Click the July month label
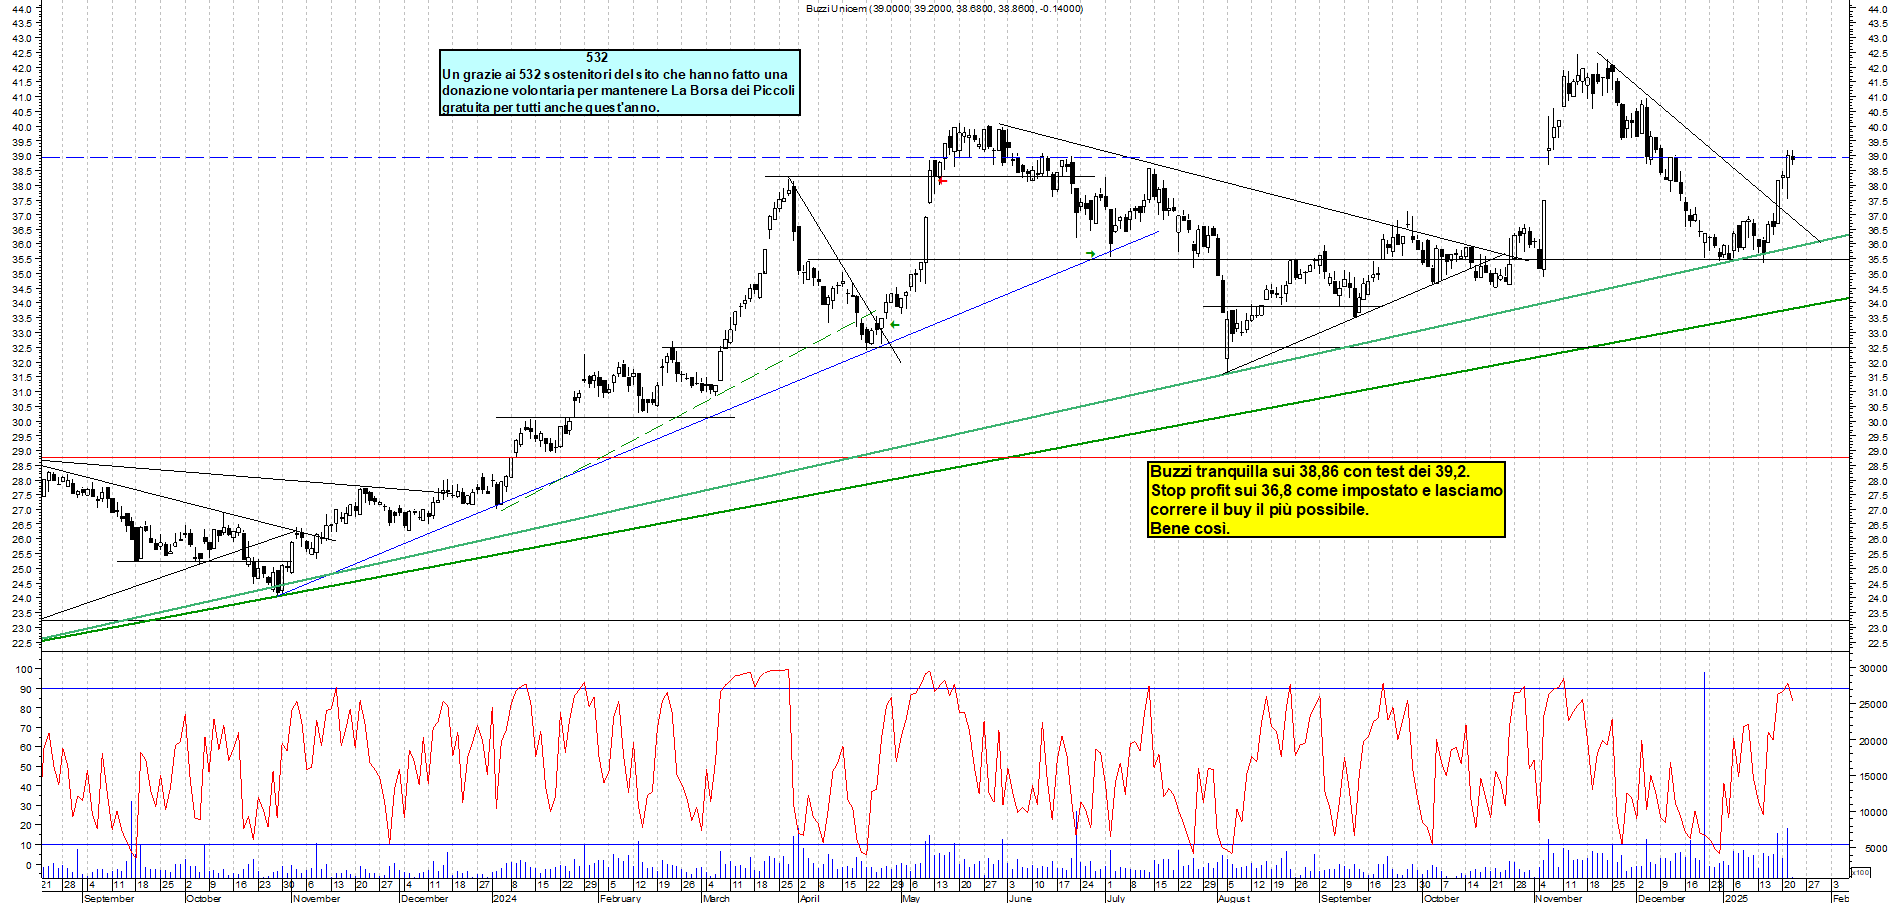 click(1116, 898)
